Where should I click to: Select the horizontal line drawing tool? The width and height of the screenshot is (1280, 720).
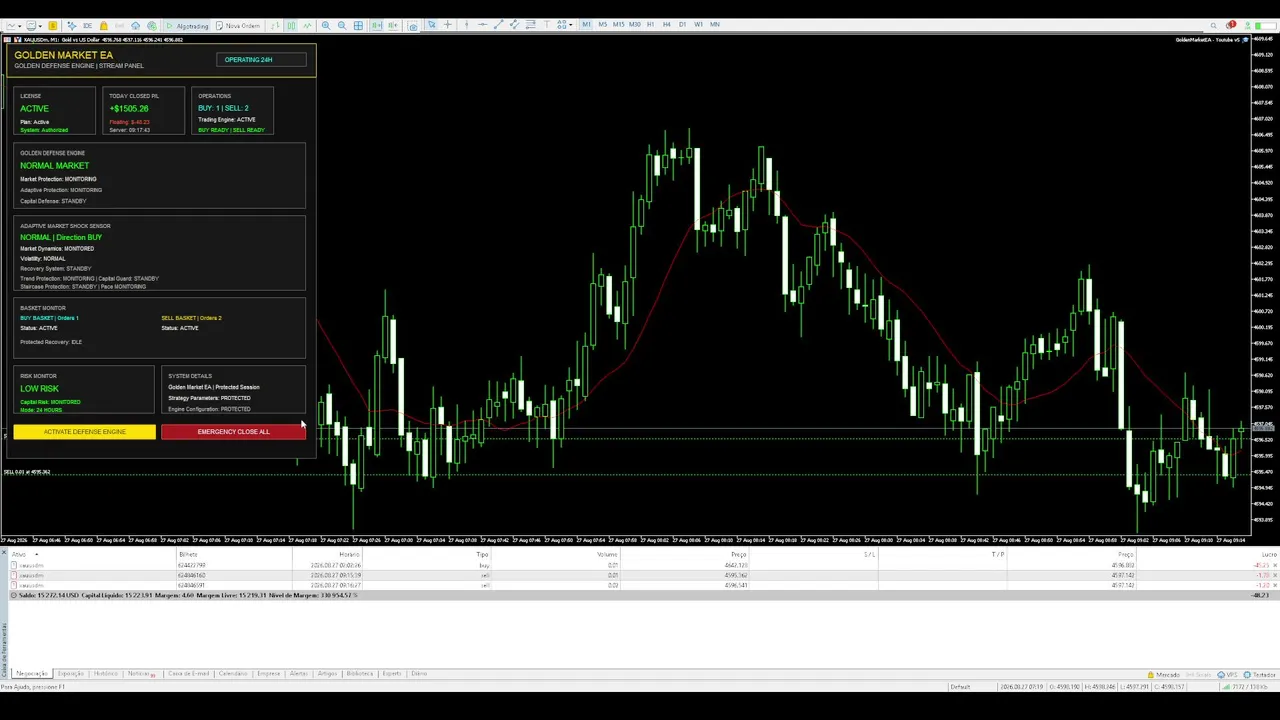pos(482,25)
